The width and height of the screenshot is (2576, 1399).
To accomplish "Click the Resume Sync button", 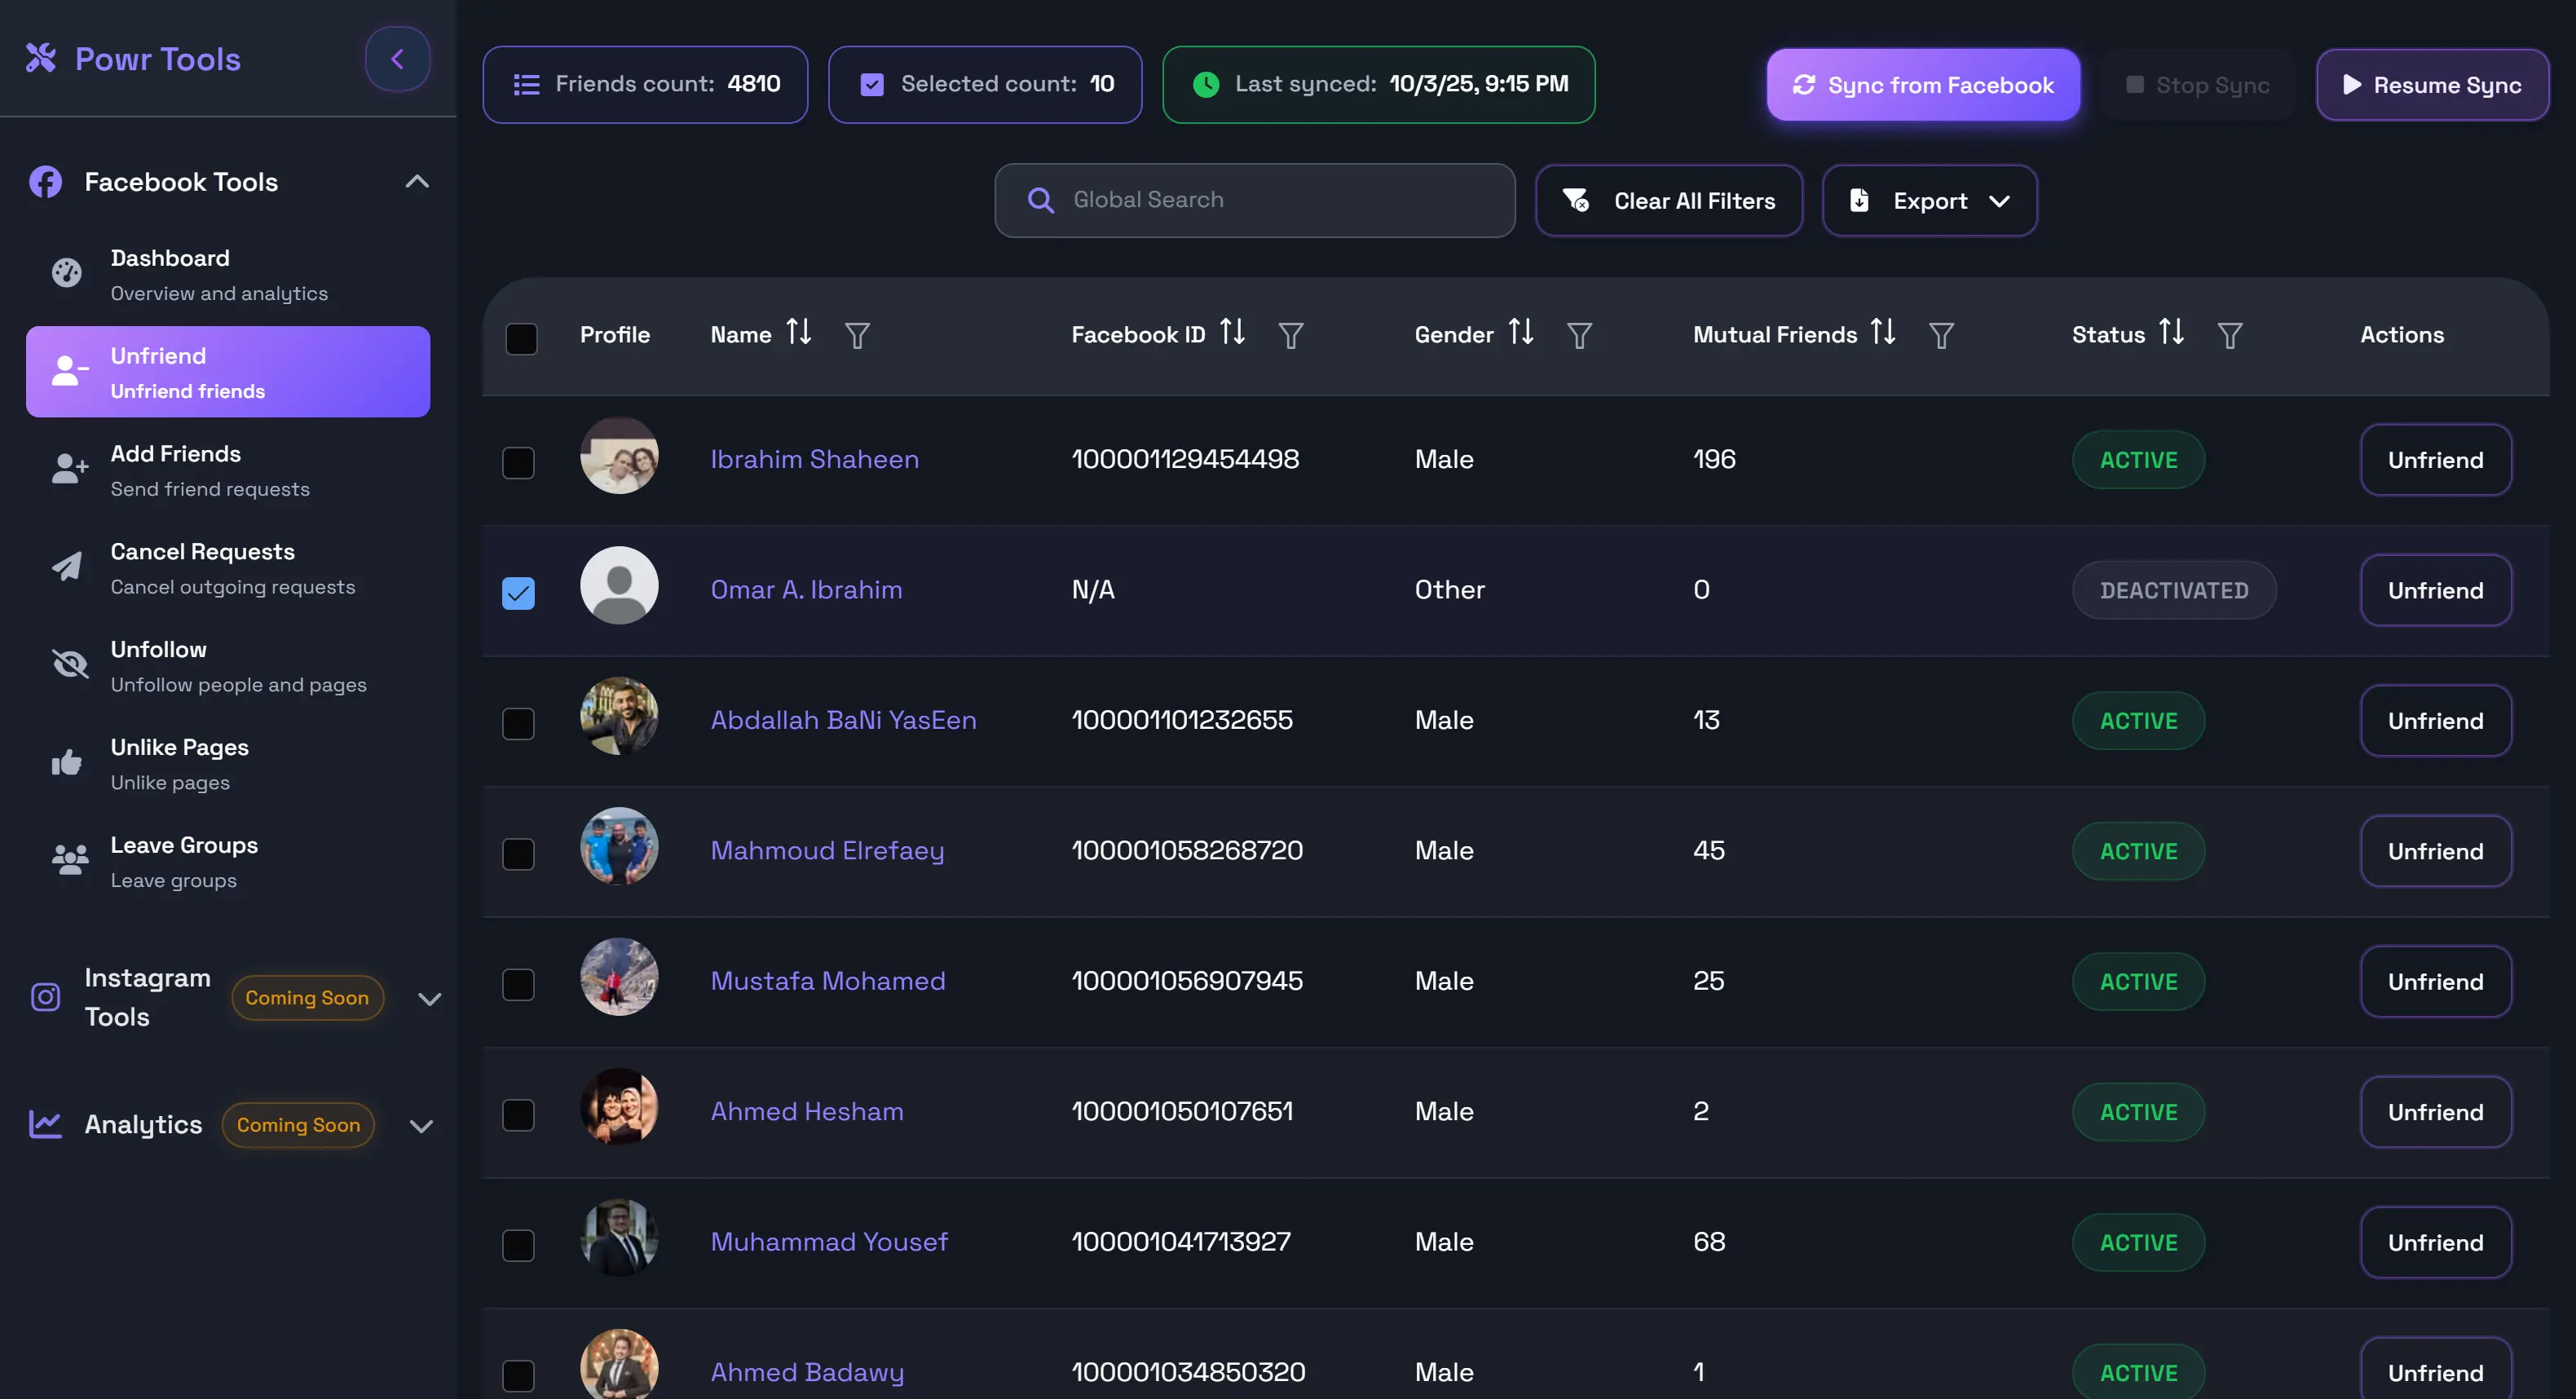I will pyautogui.click(x=2432, y=85).
